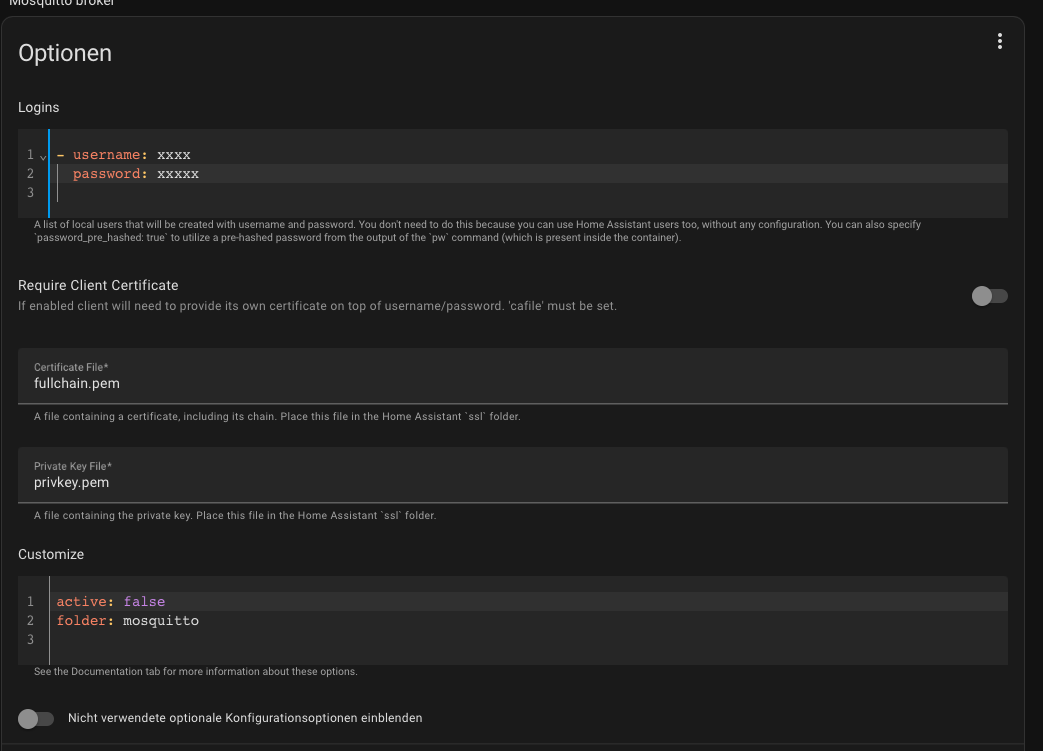Select line number 1 in Logins gutter
Viewport: 1043px width, 751px height.
point(30,155)
